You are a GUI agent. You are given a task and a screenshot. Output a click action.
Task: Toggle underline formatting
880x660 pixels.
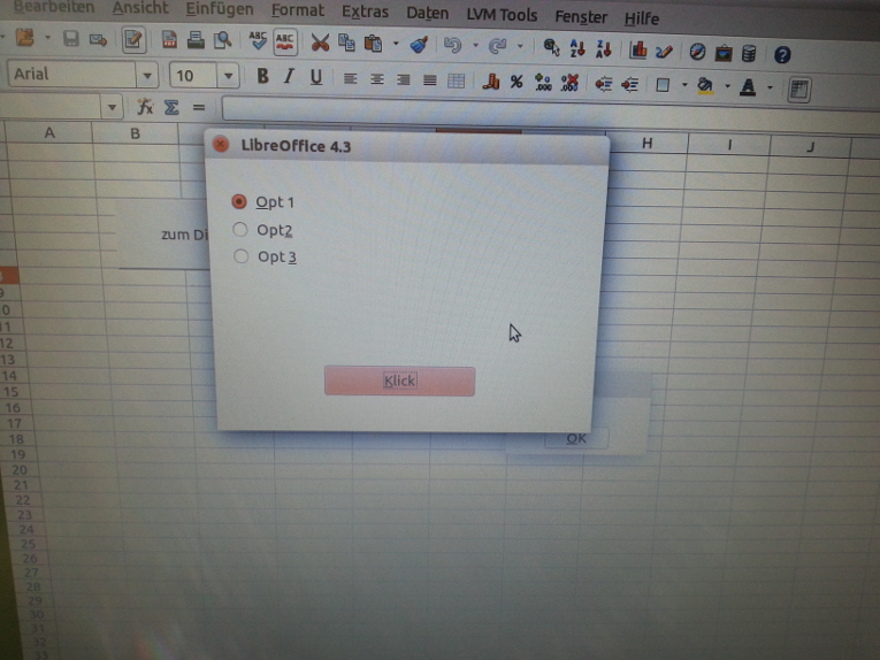coord(316,77)
